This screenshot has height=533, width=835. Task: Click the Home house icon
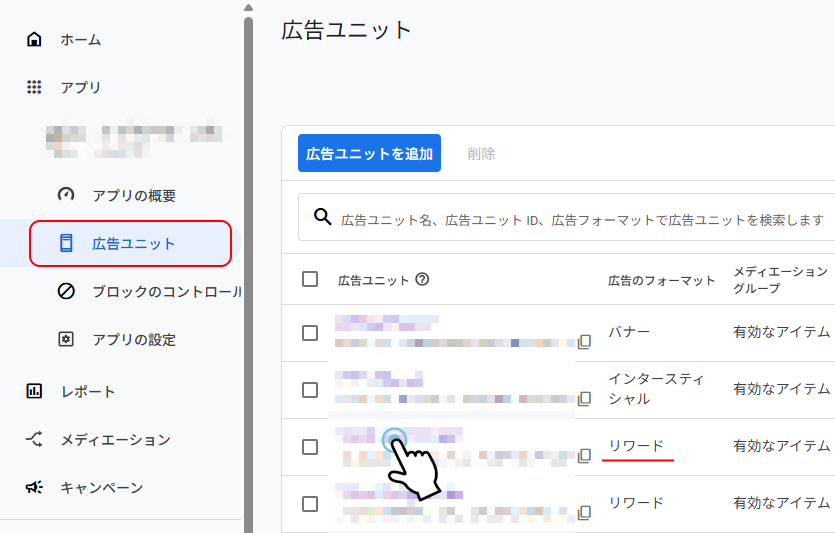coord(34,40)
